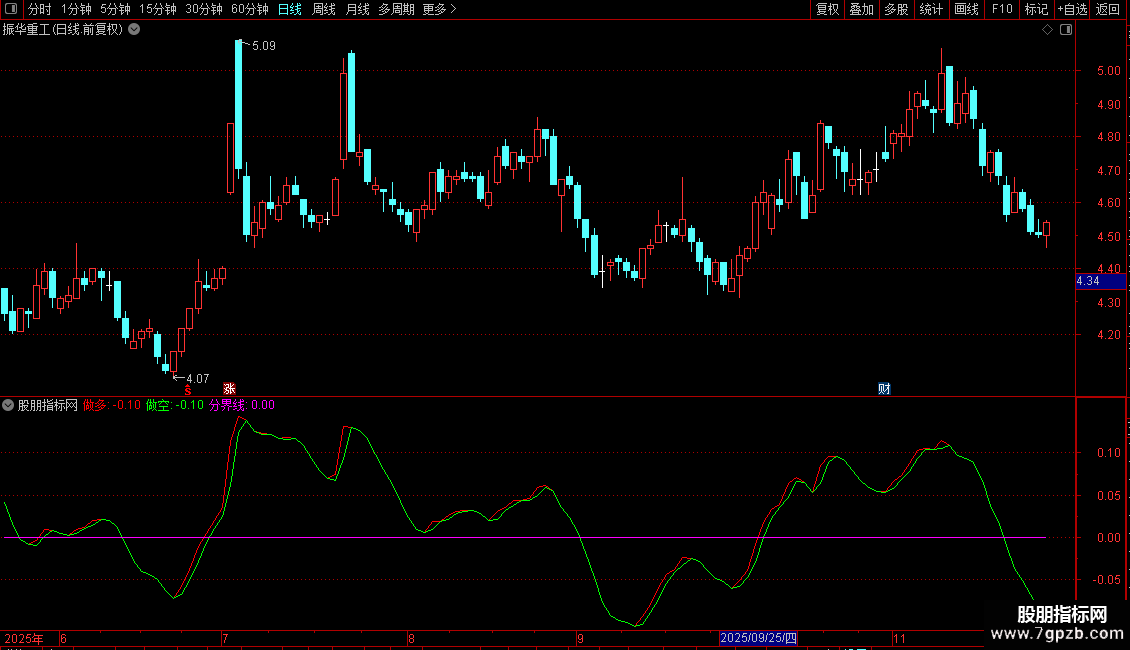Add stock with +自选 button
This screenshot has height=650, width=1130.
tap(1072, 9)
